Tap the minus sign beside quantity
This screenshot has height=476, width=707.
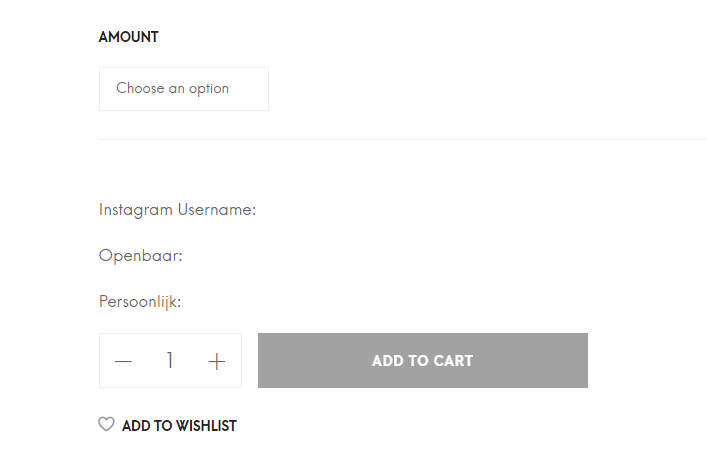tap(123, 361)
